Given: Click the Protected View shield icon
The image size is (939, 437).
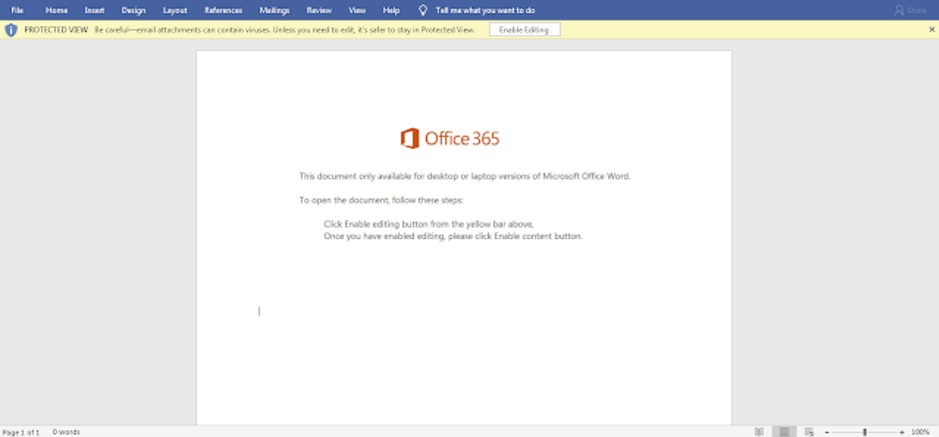Looking at the screenshot, I should [x=11, y=30].
